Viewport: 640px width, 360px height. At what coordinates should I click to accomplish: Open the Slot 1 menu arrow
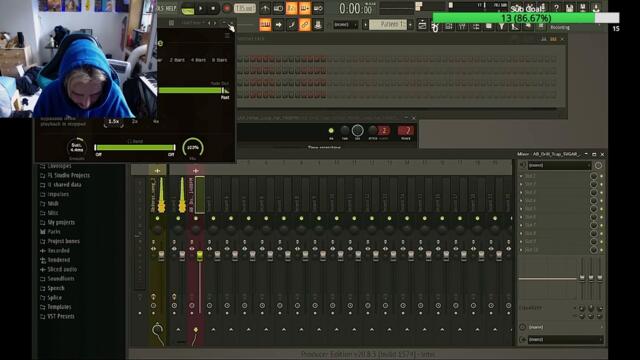pyautogui.click(x=521, y=176)
